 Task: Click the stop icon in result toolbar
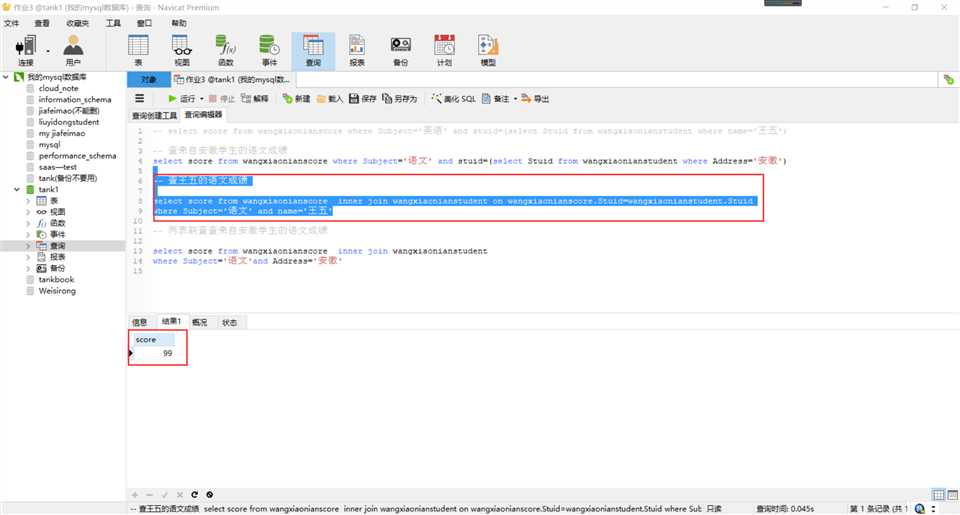click(209, 495)
